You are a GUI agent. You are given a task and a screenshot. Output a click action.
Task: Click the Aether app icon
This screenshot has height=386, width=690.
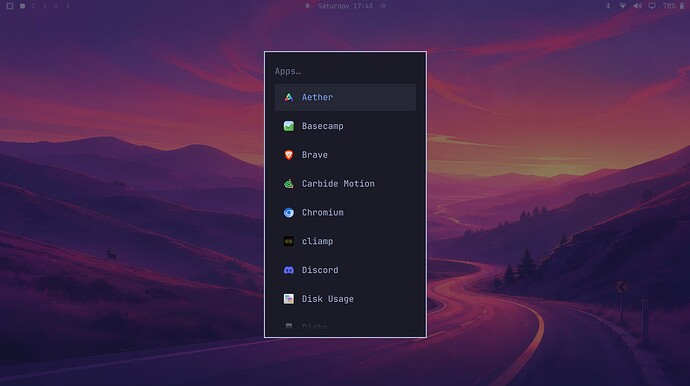pyautogui.click(x=289, y=97)
